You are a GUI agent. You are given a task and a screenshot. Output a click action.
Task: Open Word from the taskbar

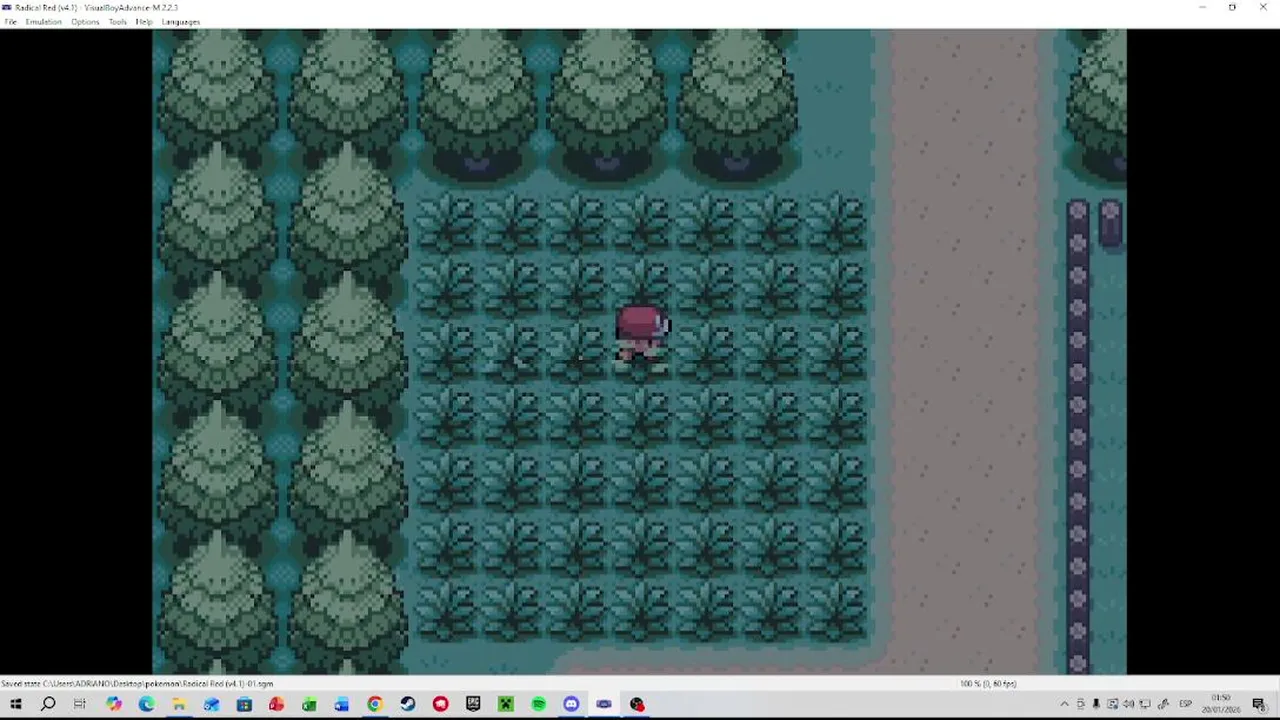tap(342, 705)
